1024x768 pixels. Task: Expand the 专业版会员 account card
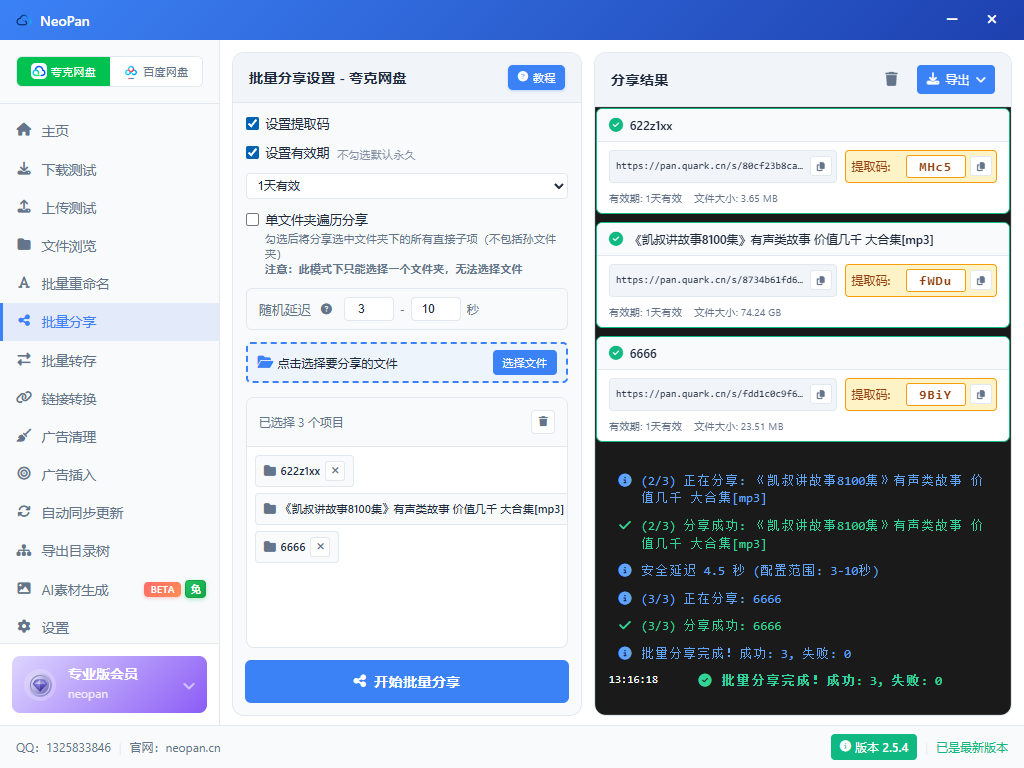[x=189, y=686]
